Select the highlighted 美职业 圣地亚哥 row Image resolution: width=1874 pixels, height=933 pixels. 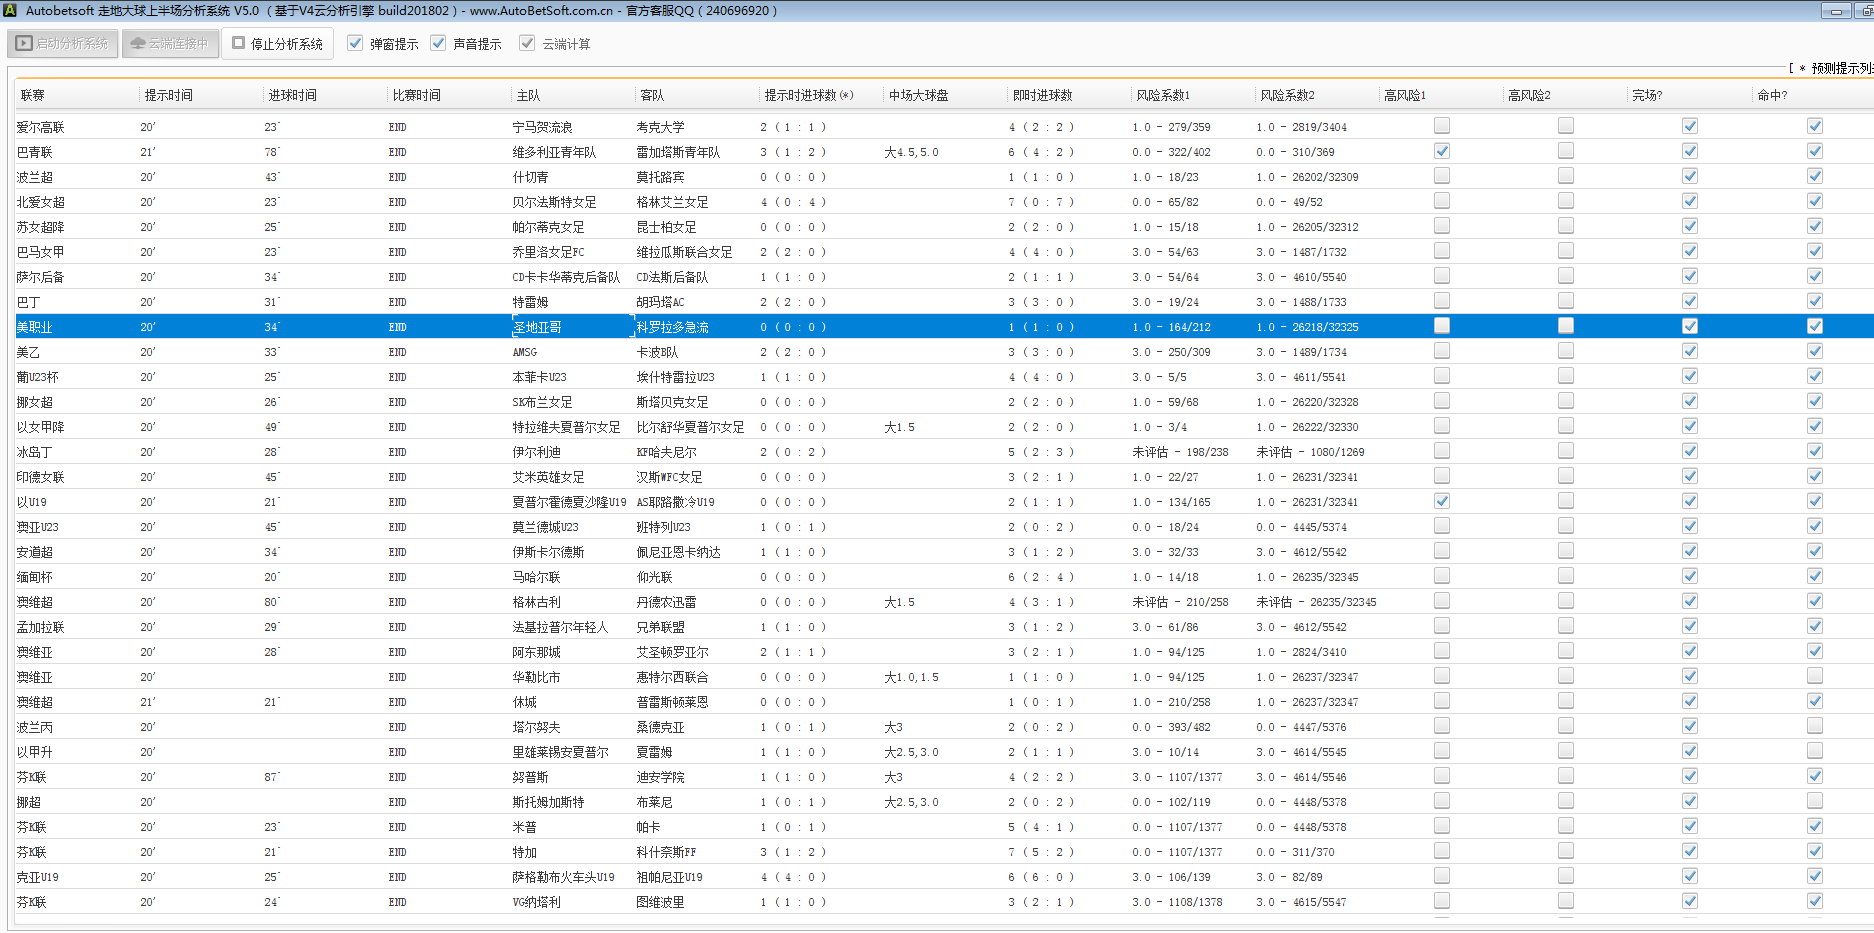tap(537, 327)
